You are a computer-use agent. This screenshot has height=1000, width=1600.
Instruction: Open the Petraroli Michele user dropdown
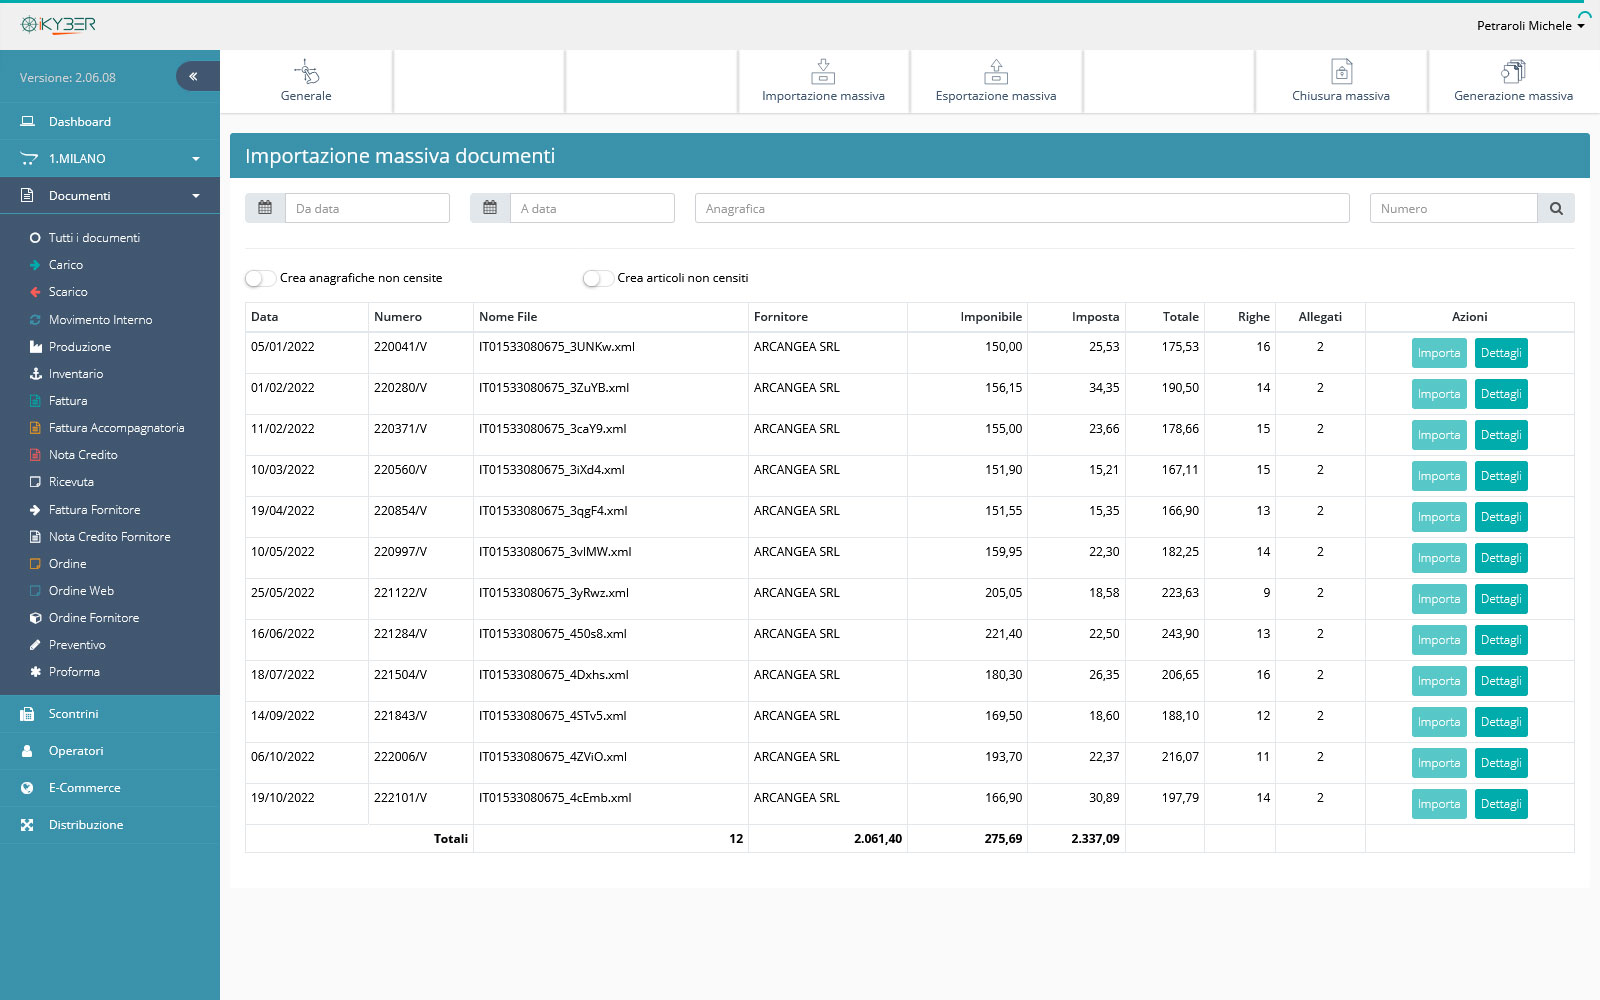click(1530, 26)
